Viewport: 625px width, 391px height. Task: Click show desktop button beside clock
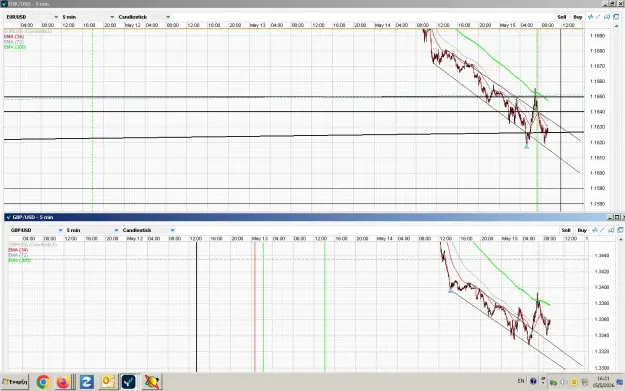coord(619,382)
